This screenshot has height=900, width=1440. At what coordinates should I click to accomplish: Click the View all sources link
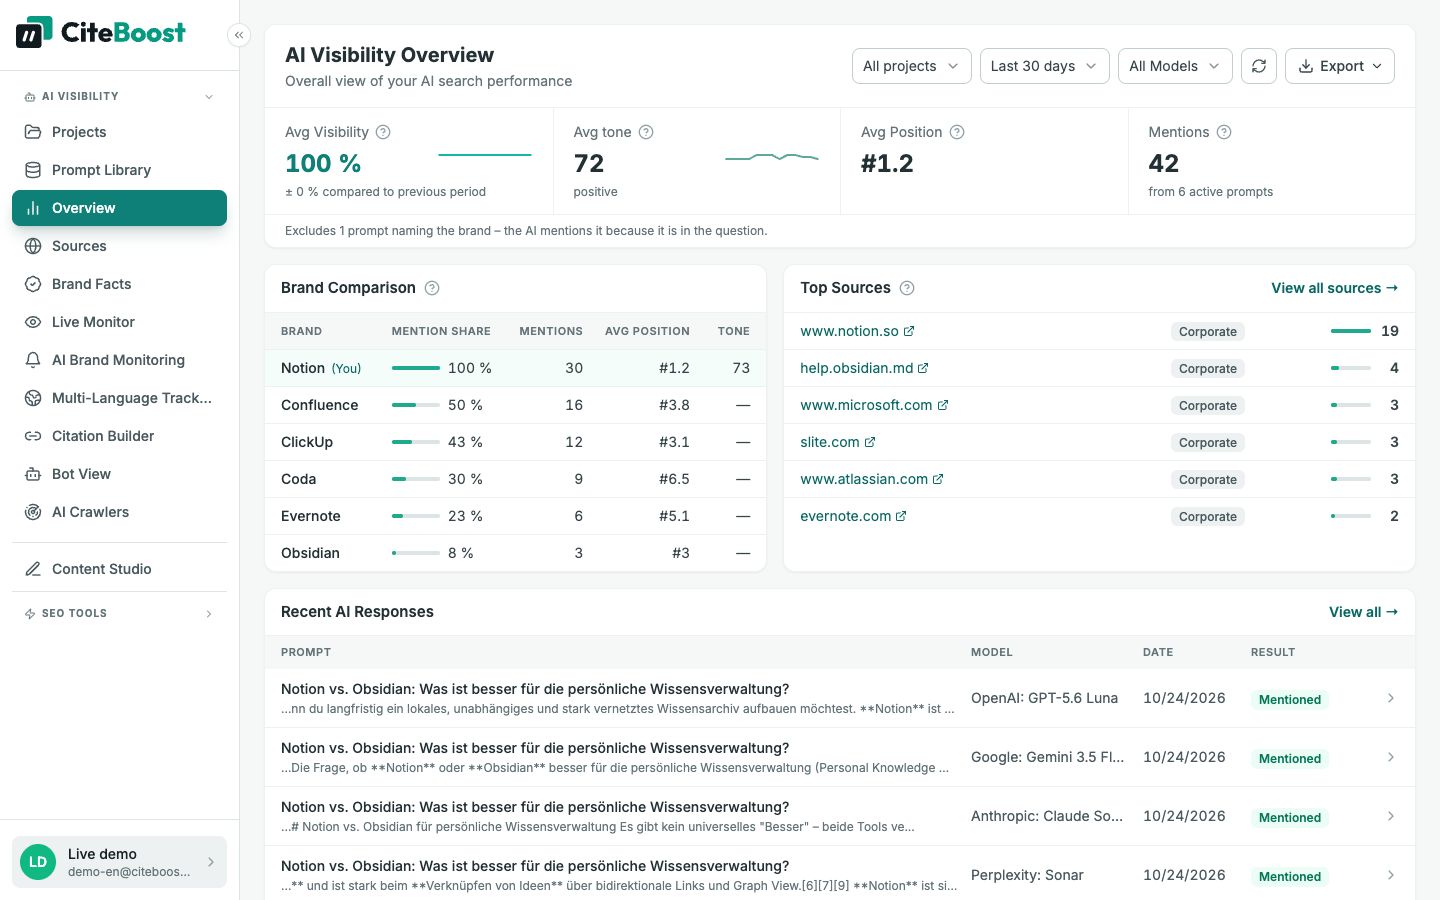(1334, 288)
